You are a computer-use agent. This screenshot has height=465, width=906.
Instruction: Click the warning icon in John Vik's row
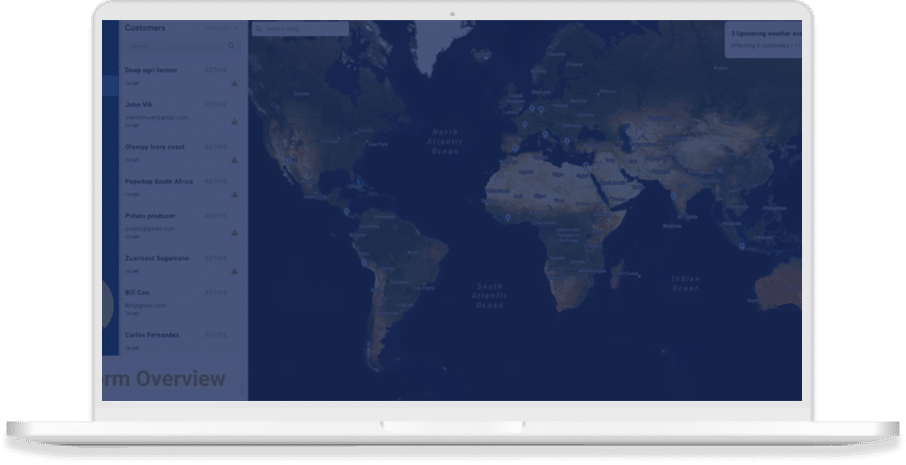[235, 122]
